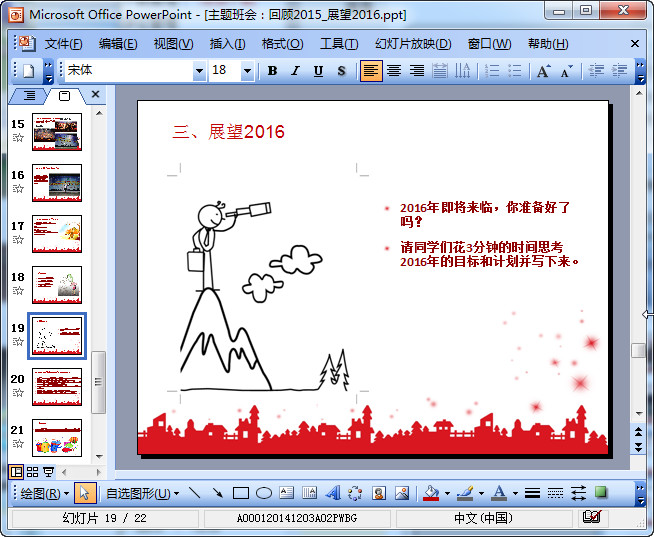Select slide 17 thumbnail

pos(57,234)
